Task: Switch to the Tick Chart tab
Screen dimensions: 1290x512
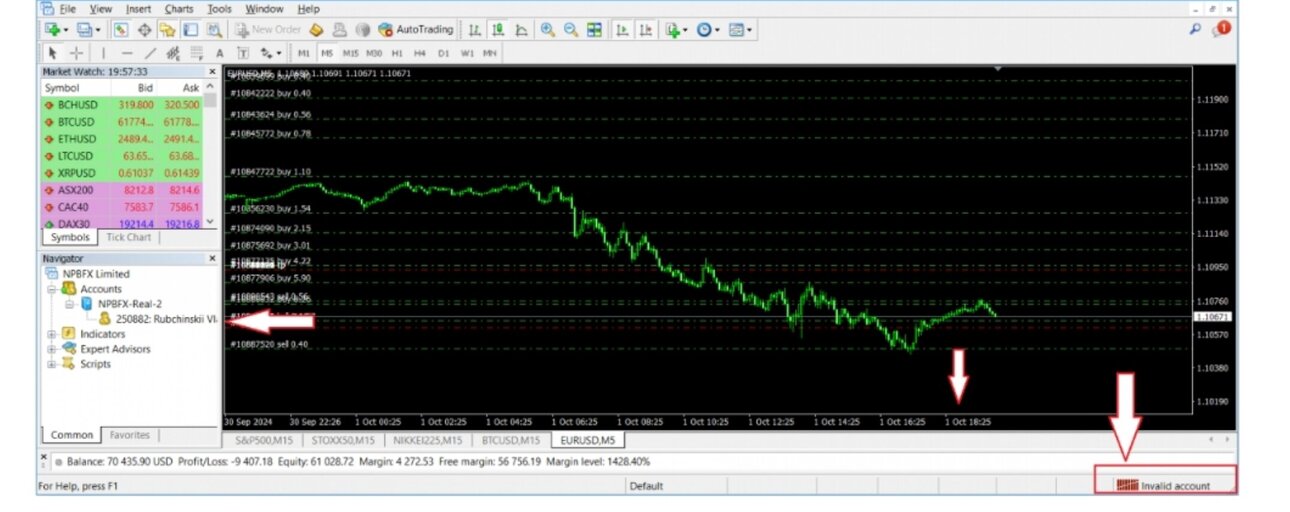Action: [x=129, y=237]
